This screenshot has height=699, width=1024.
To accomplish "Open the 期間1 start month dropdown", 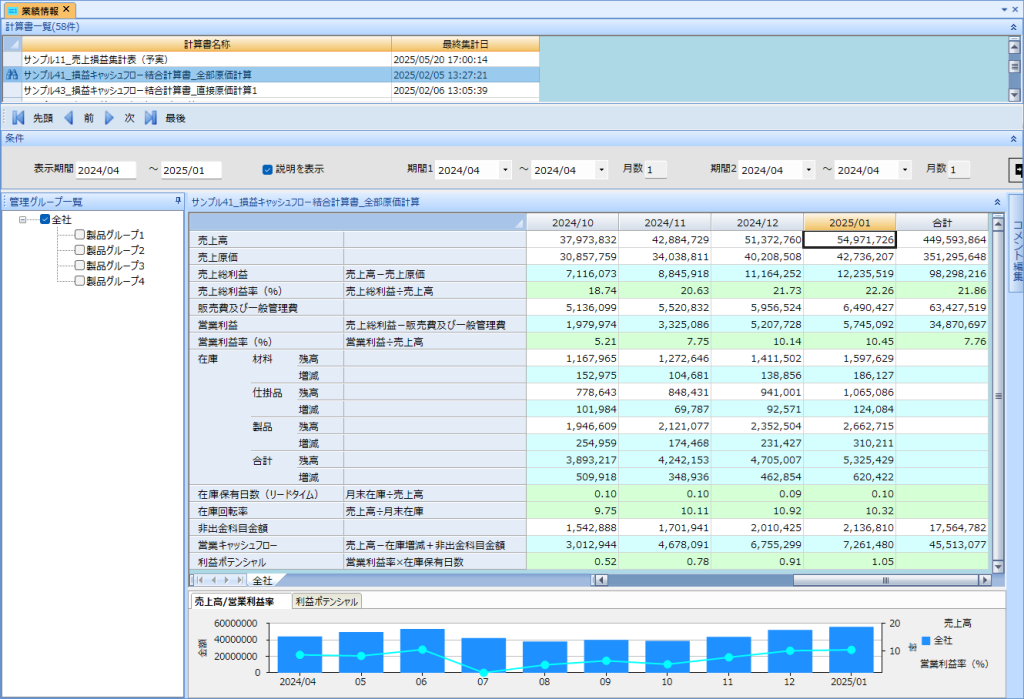I will coord(505,171).
